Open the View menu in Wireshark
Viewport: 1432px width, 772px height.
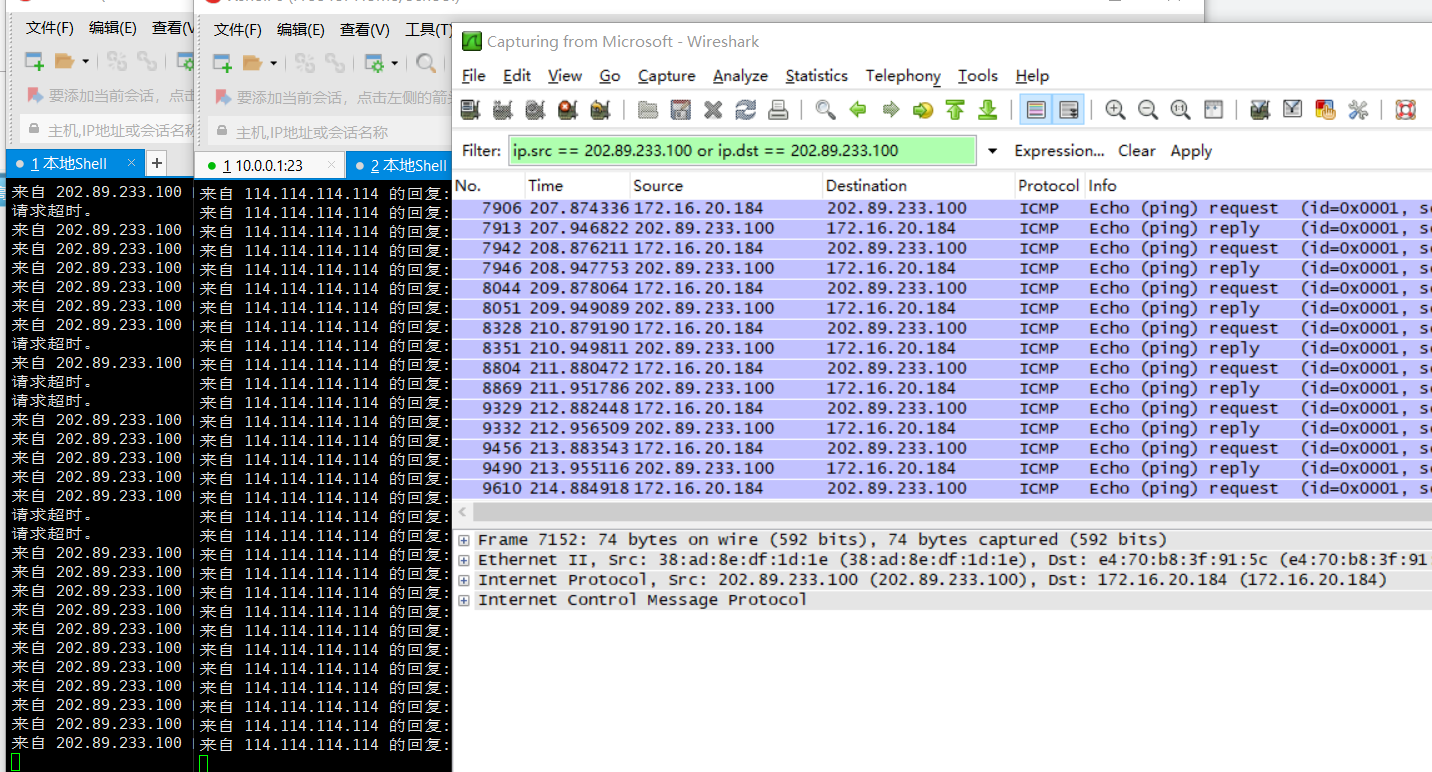coord(565,76)
